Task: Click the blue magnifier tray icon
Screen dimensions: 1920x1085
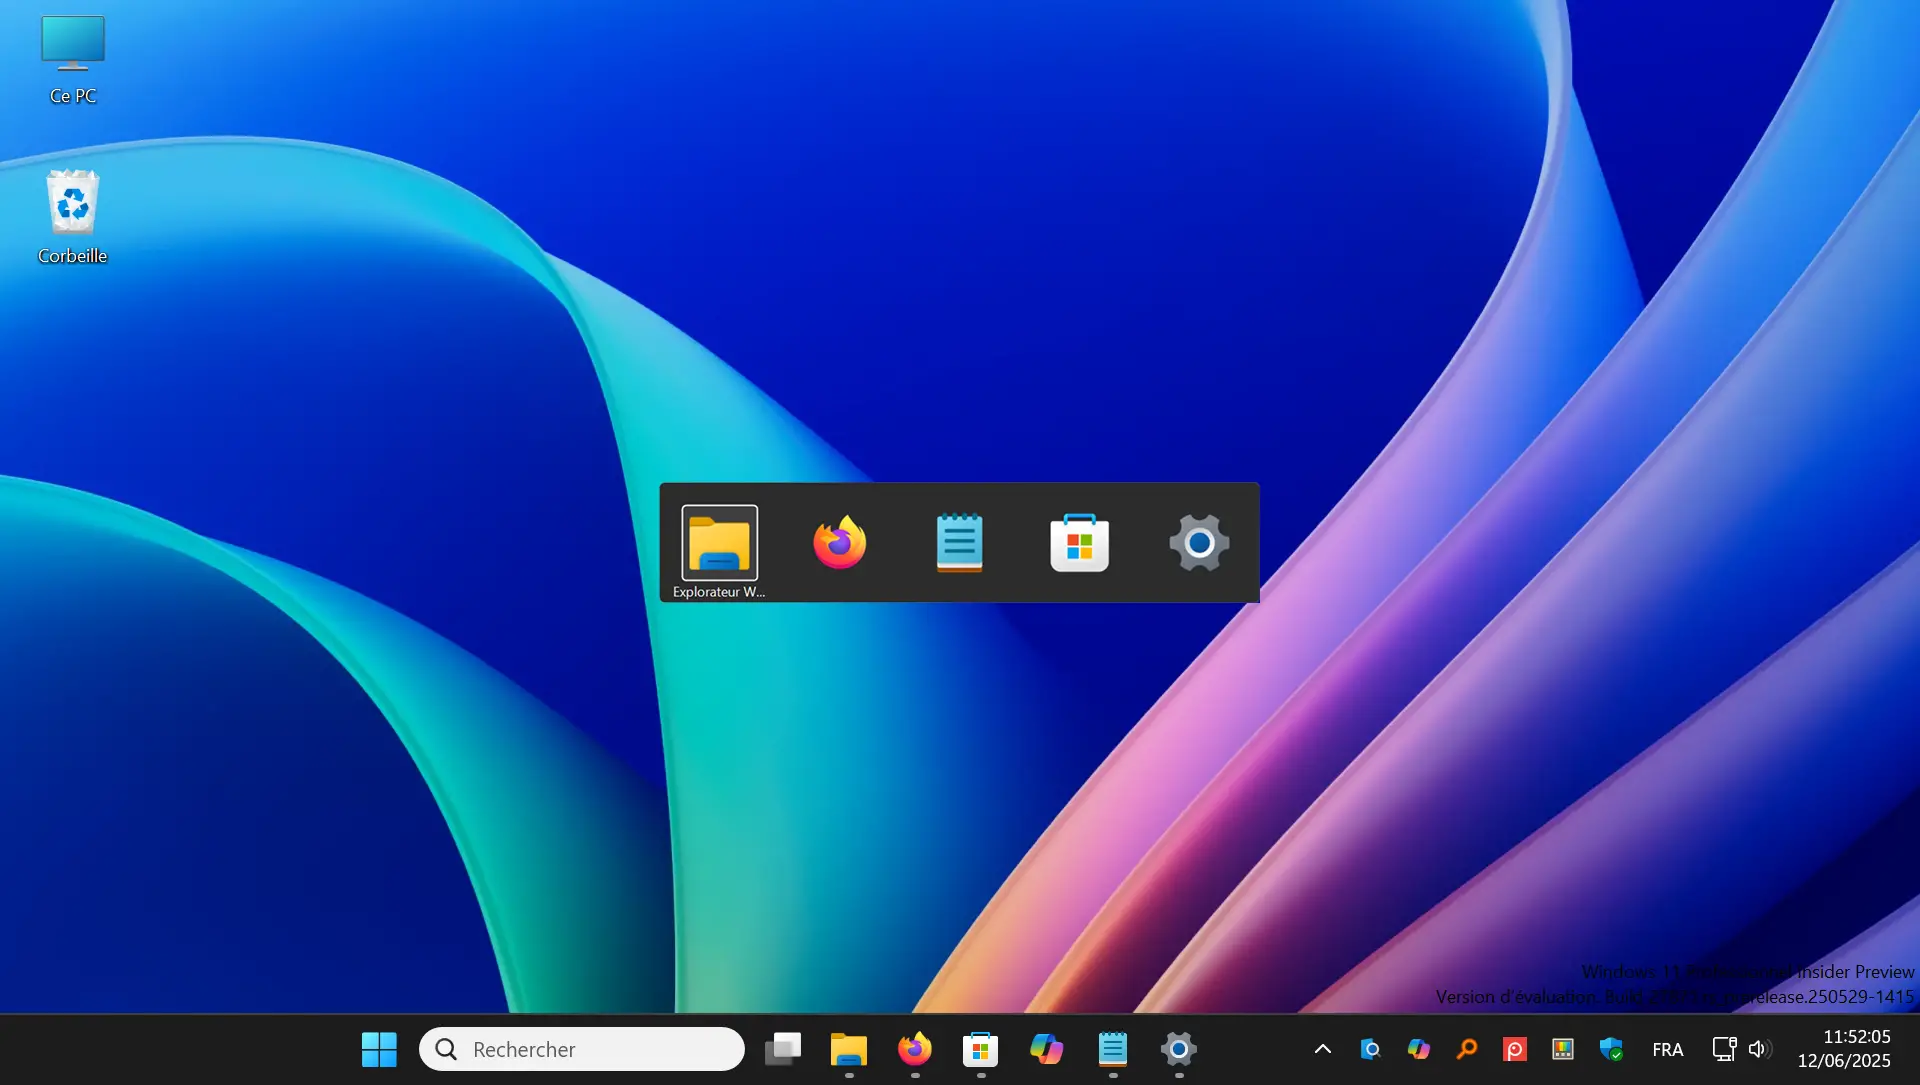Action: click(1371, 1049)
